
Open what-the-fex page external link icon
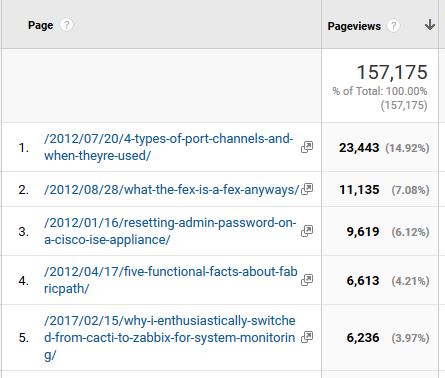point(307,189)
